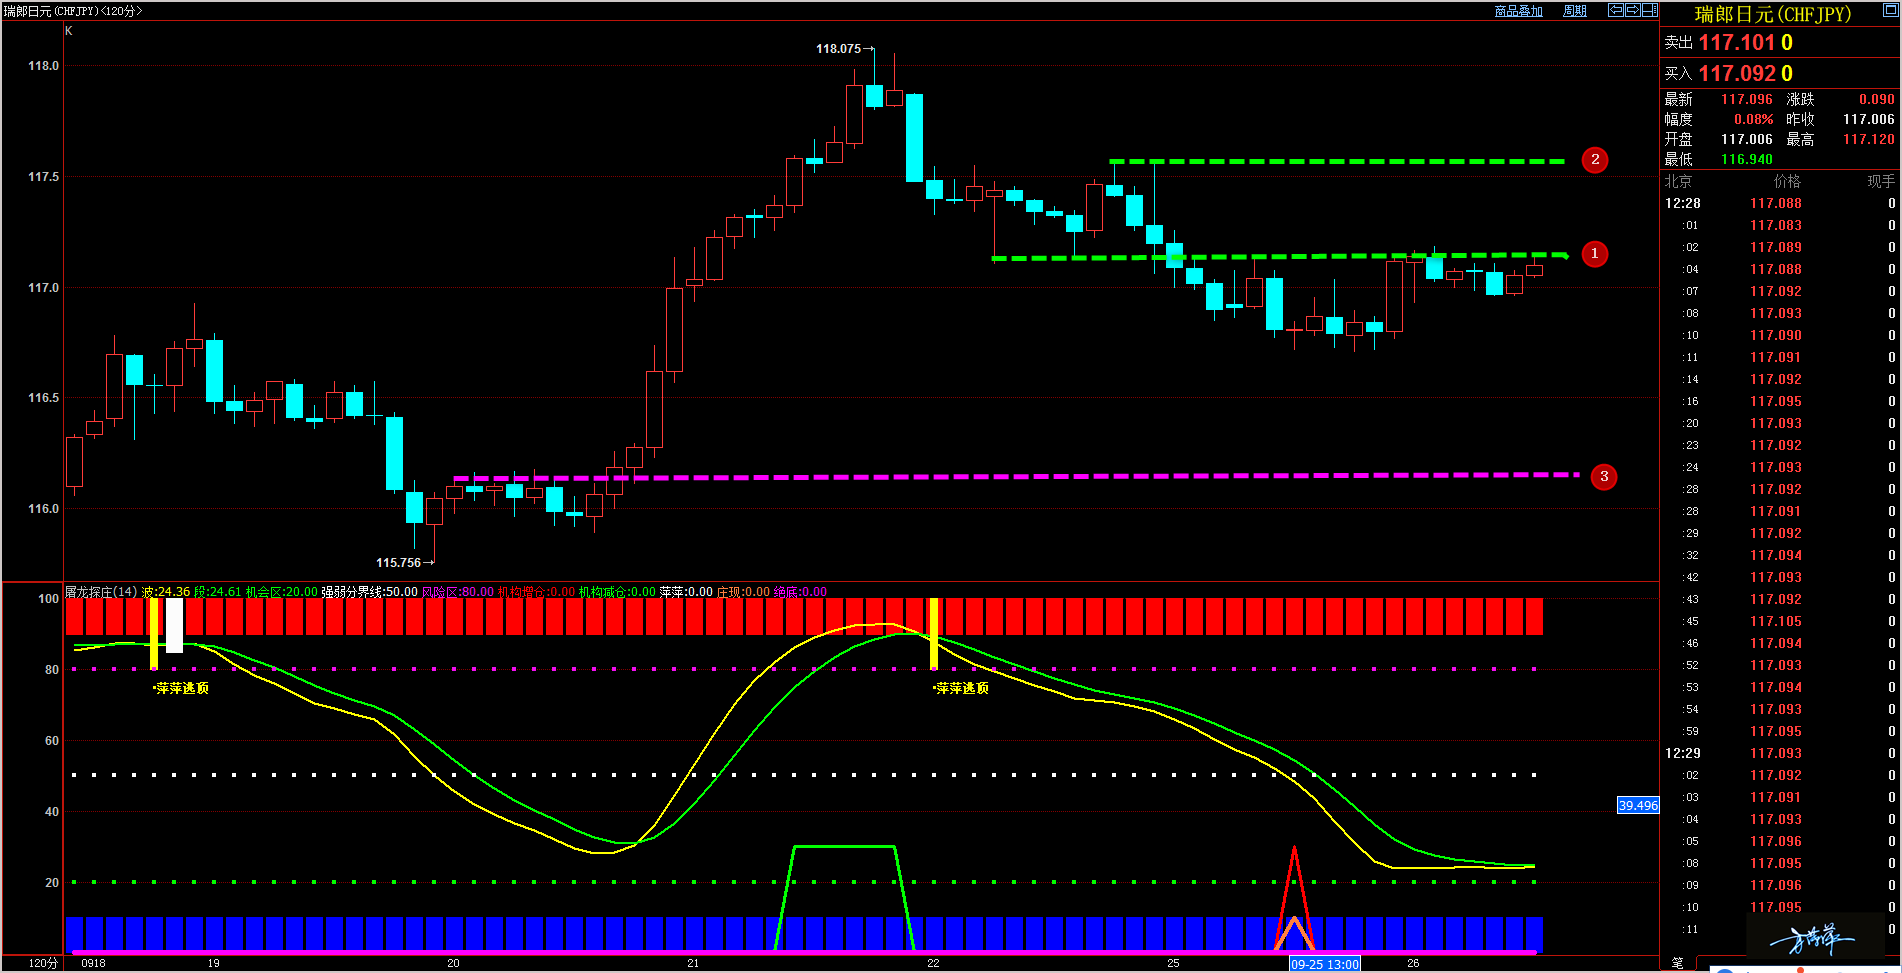Select the 12:28 tick row at 117.088

click(x=1780, y=203)
